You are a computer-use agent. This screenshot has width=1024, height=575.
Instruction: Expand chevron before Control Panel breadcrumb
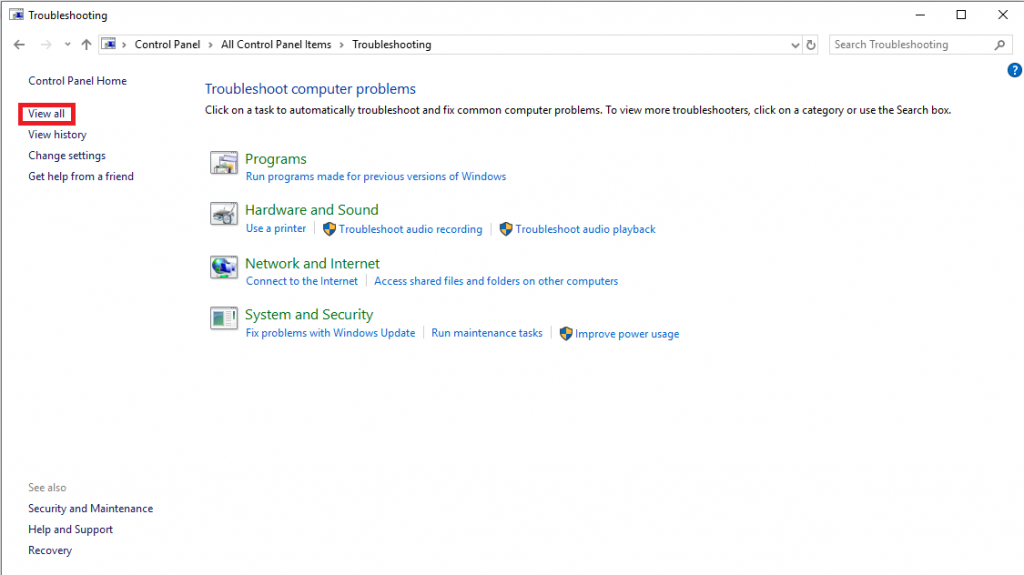[x=124, y=44]
